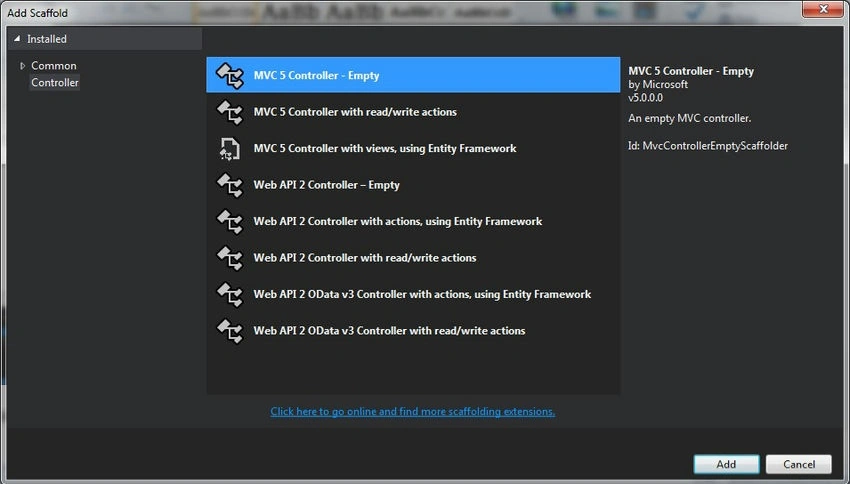Click the Web API 2 Controller – Empty icon

230,185
